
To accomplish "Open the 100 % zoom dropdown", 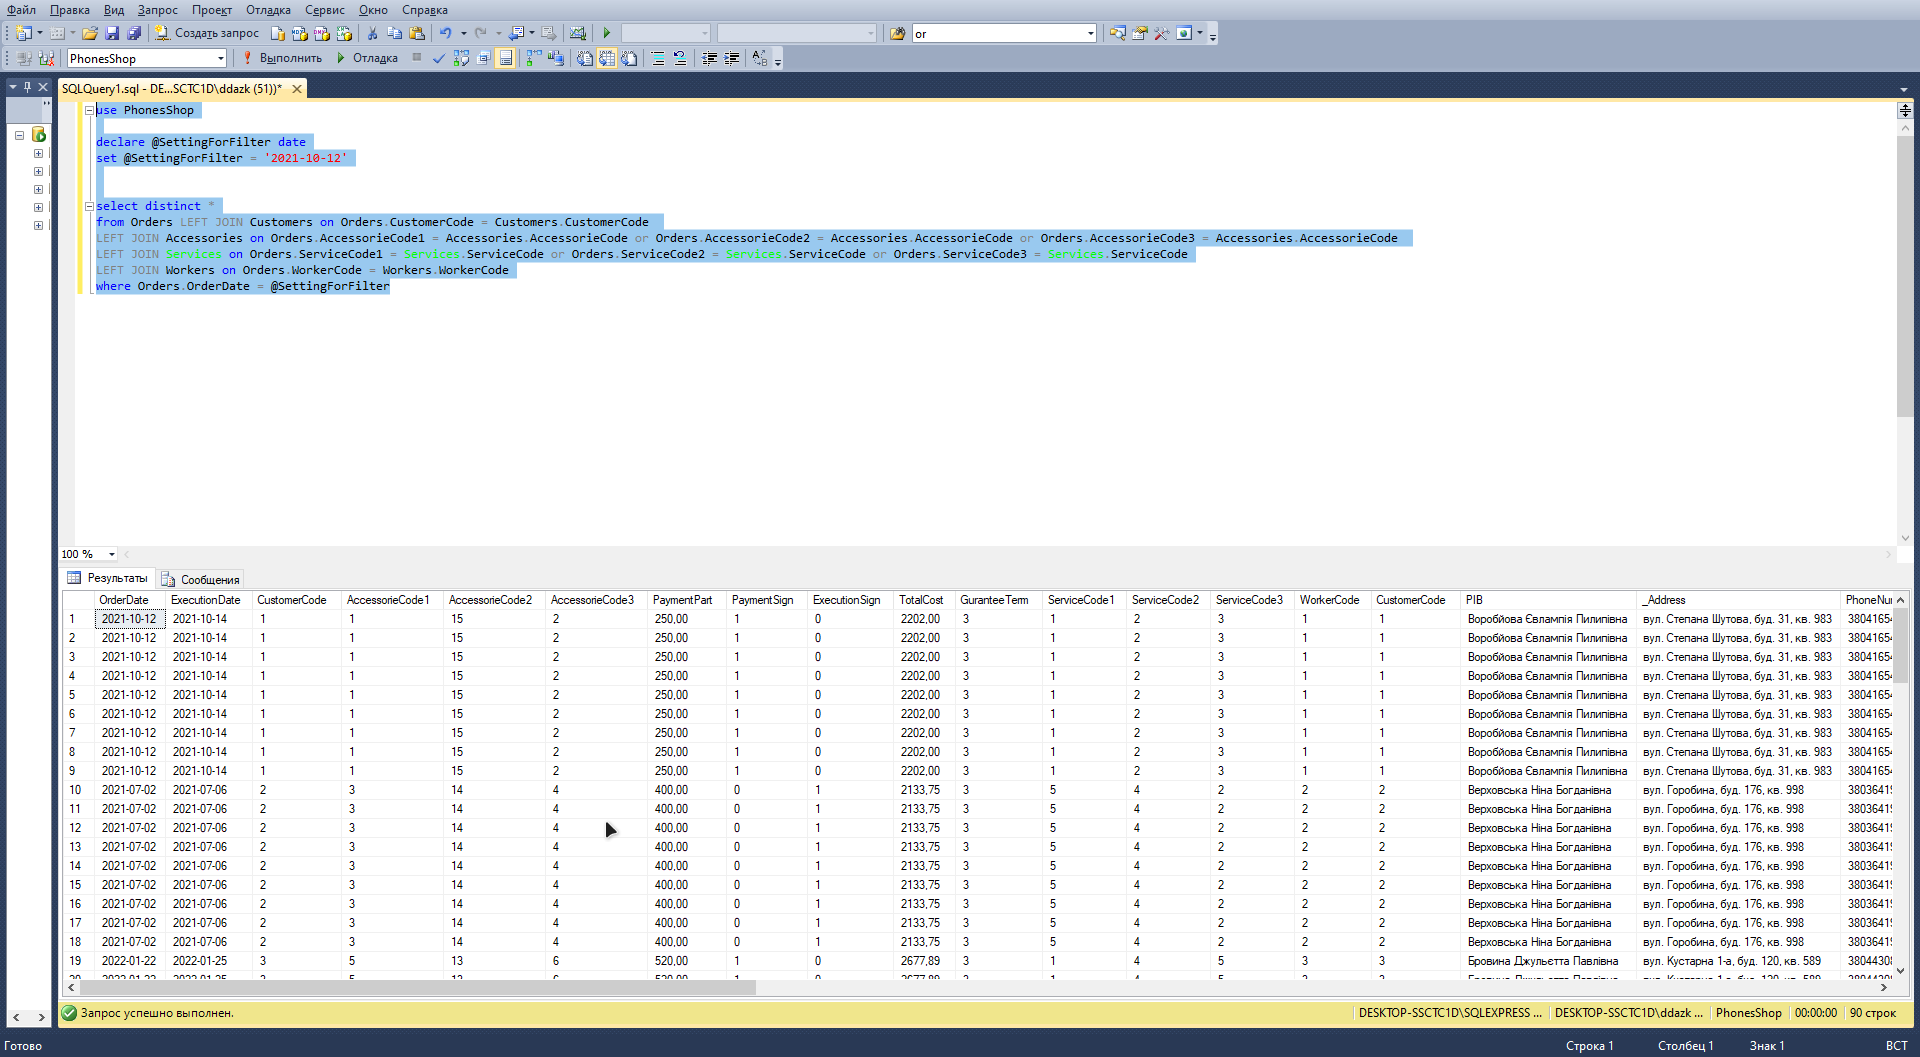I will click(111, 554).
